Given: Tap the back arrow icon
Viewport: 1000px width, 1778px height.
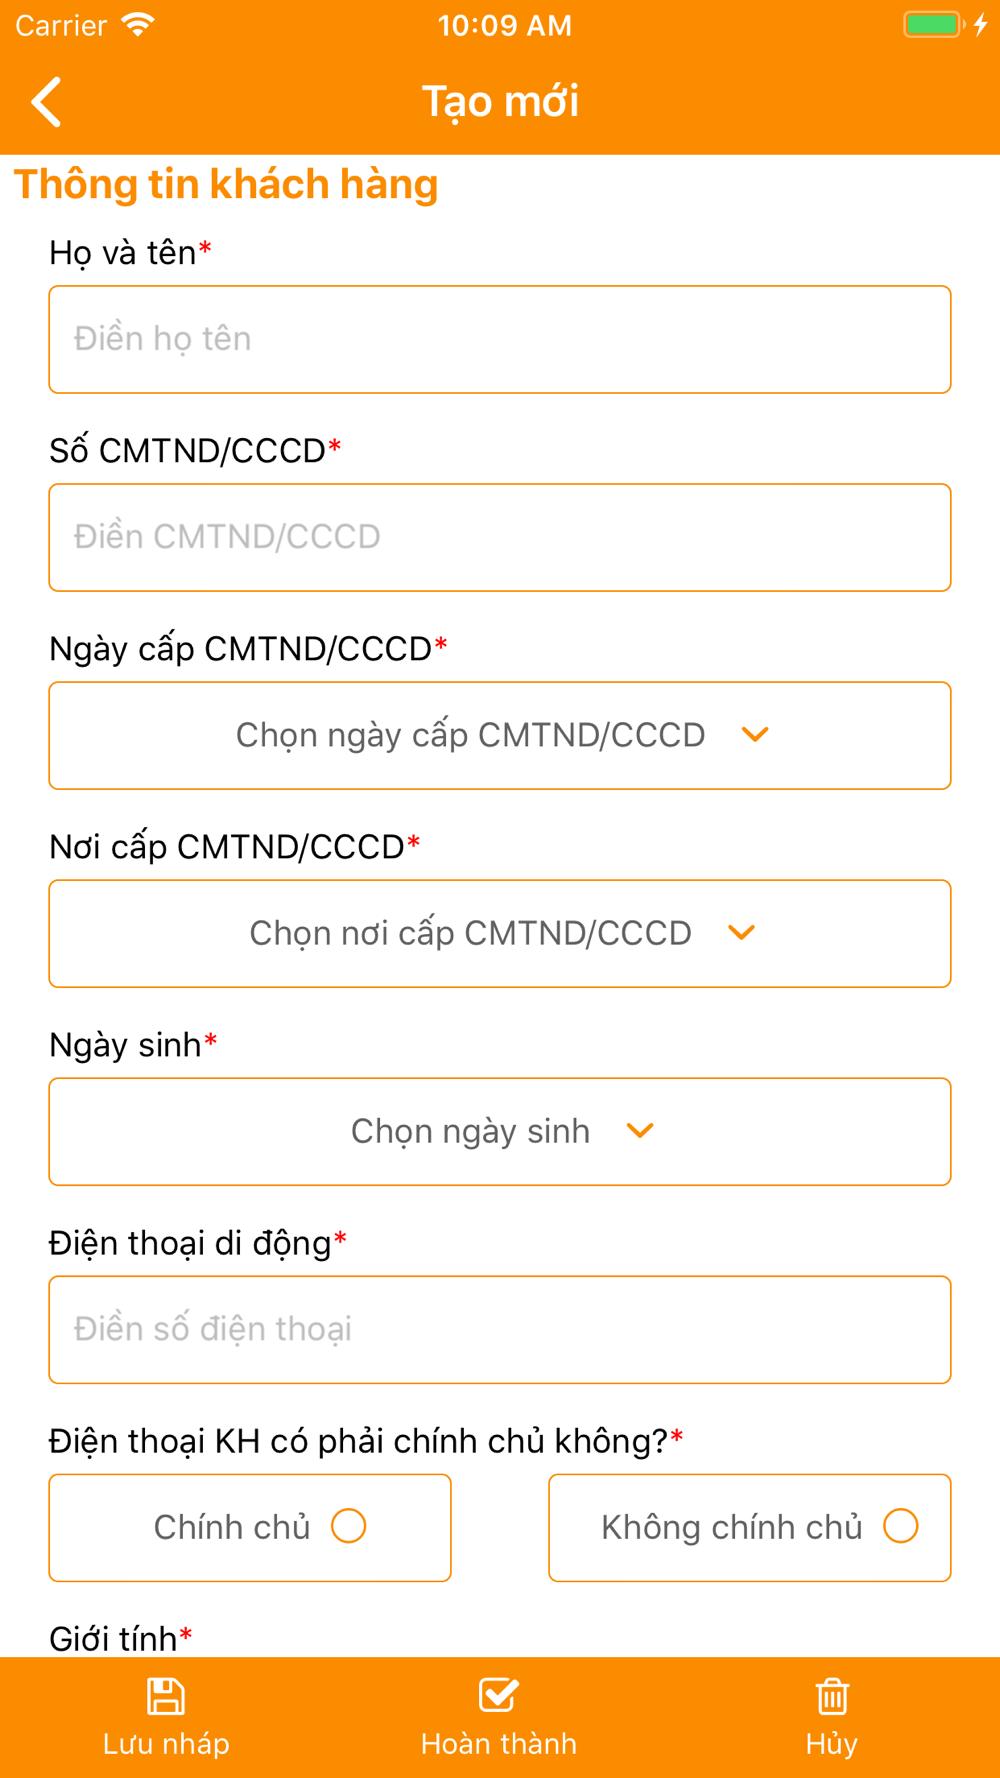Looking at the screenshot, I should tap(47, 102).
